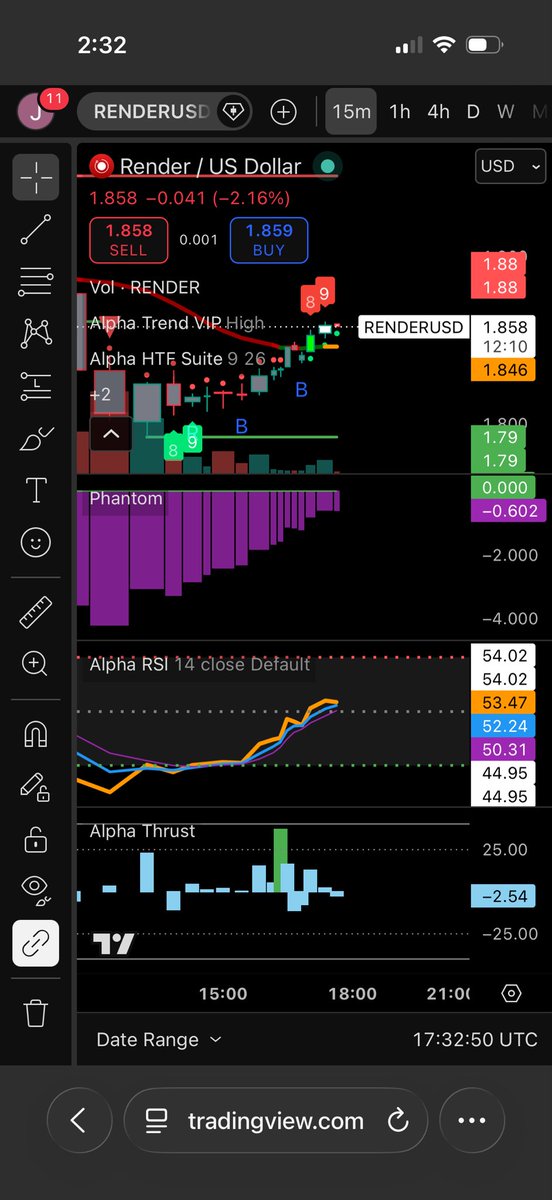This screenshot has height=1200, width=552.
Task: Click the Alpha HTF Suite indicator label
Action: (156, 358)
